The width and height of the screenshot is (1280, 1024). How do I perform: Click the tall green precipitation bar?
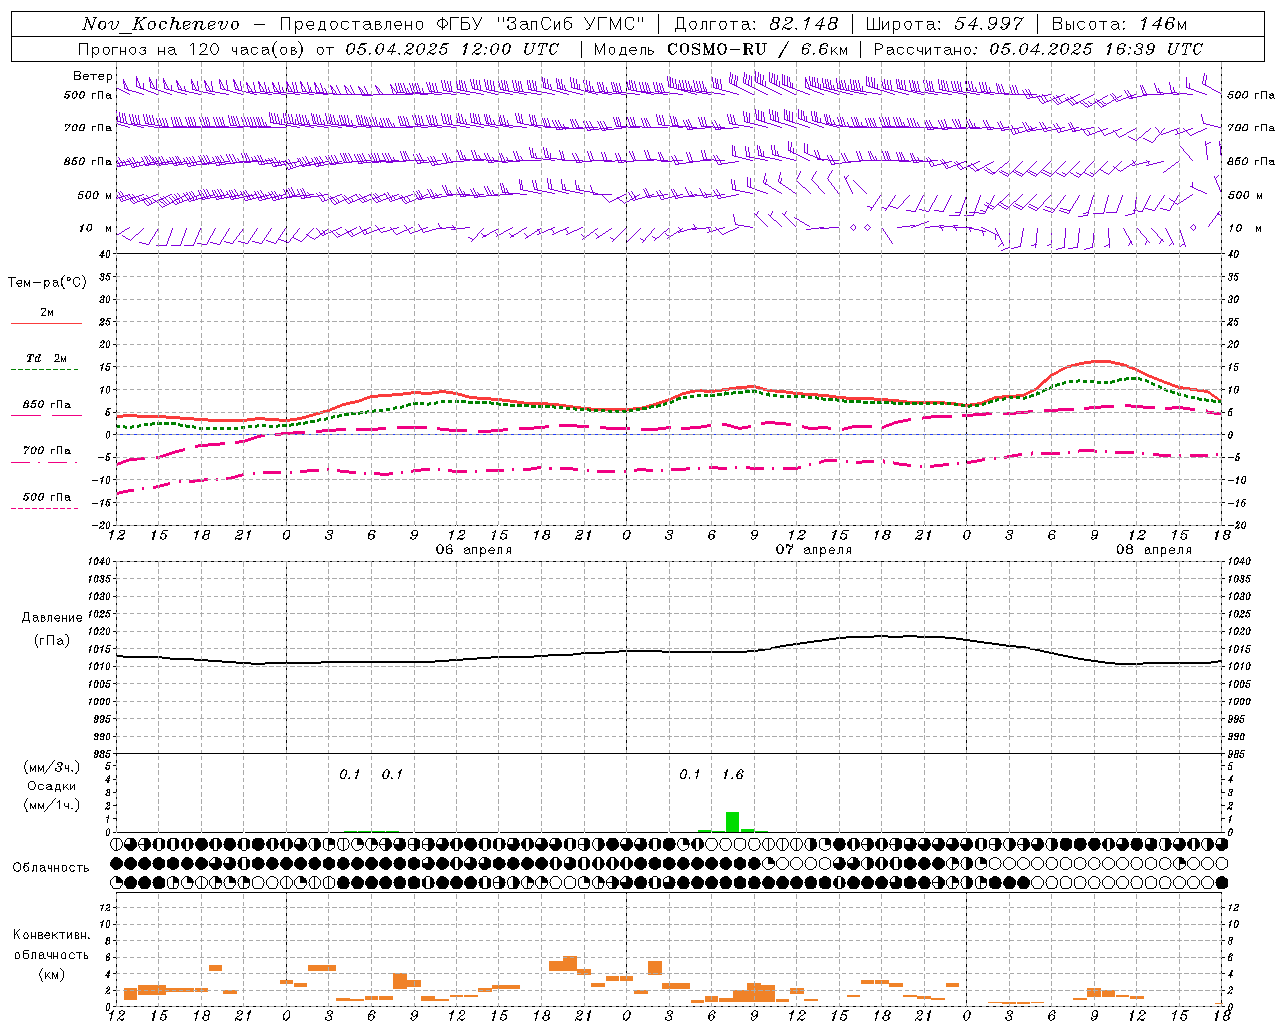(732, 822)
